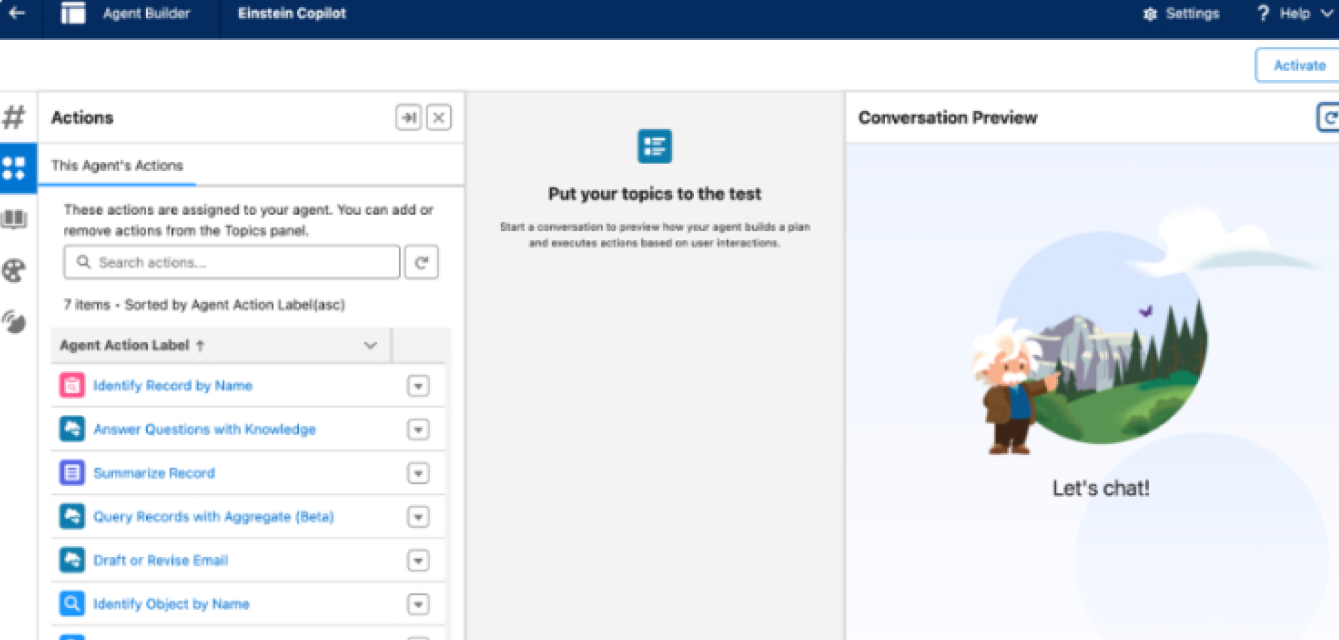Expand row menu for Summarize Record
Image resolution: width=1339 pixels, height=640 pixels.
418,473
